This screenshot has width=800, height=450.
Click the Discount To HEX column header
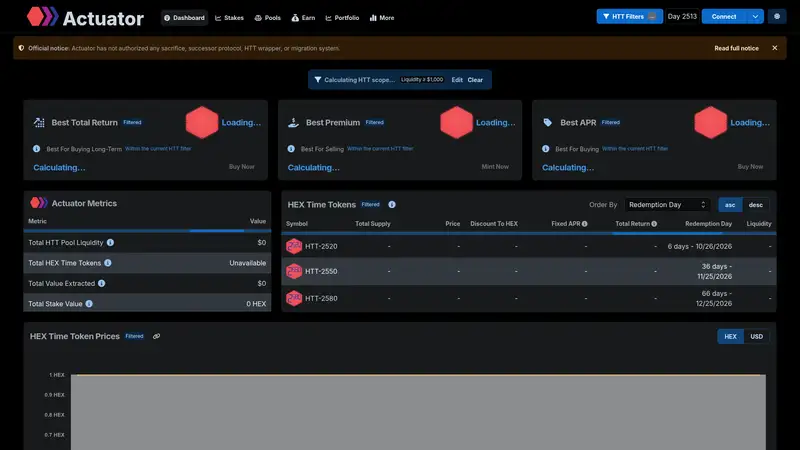494,223
